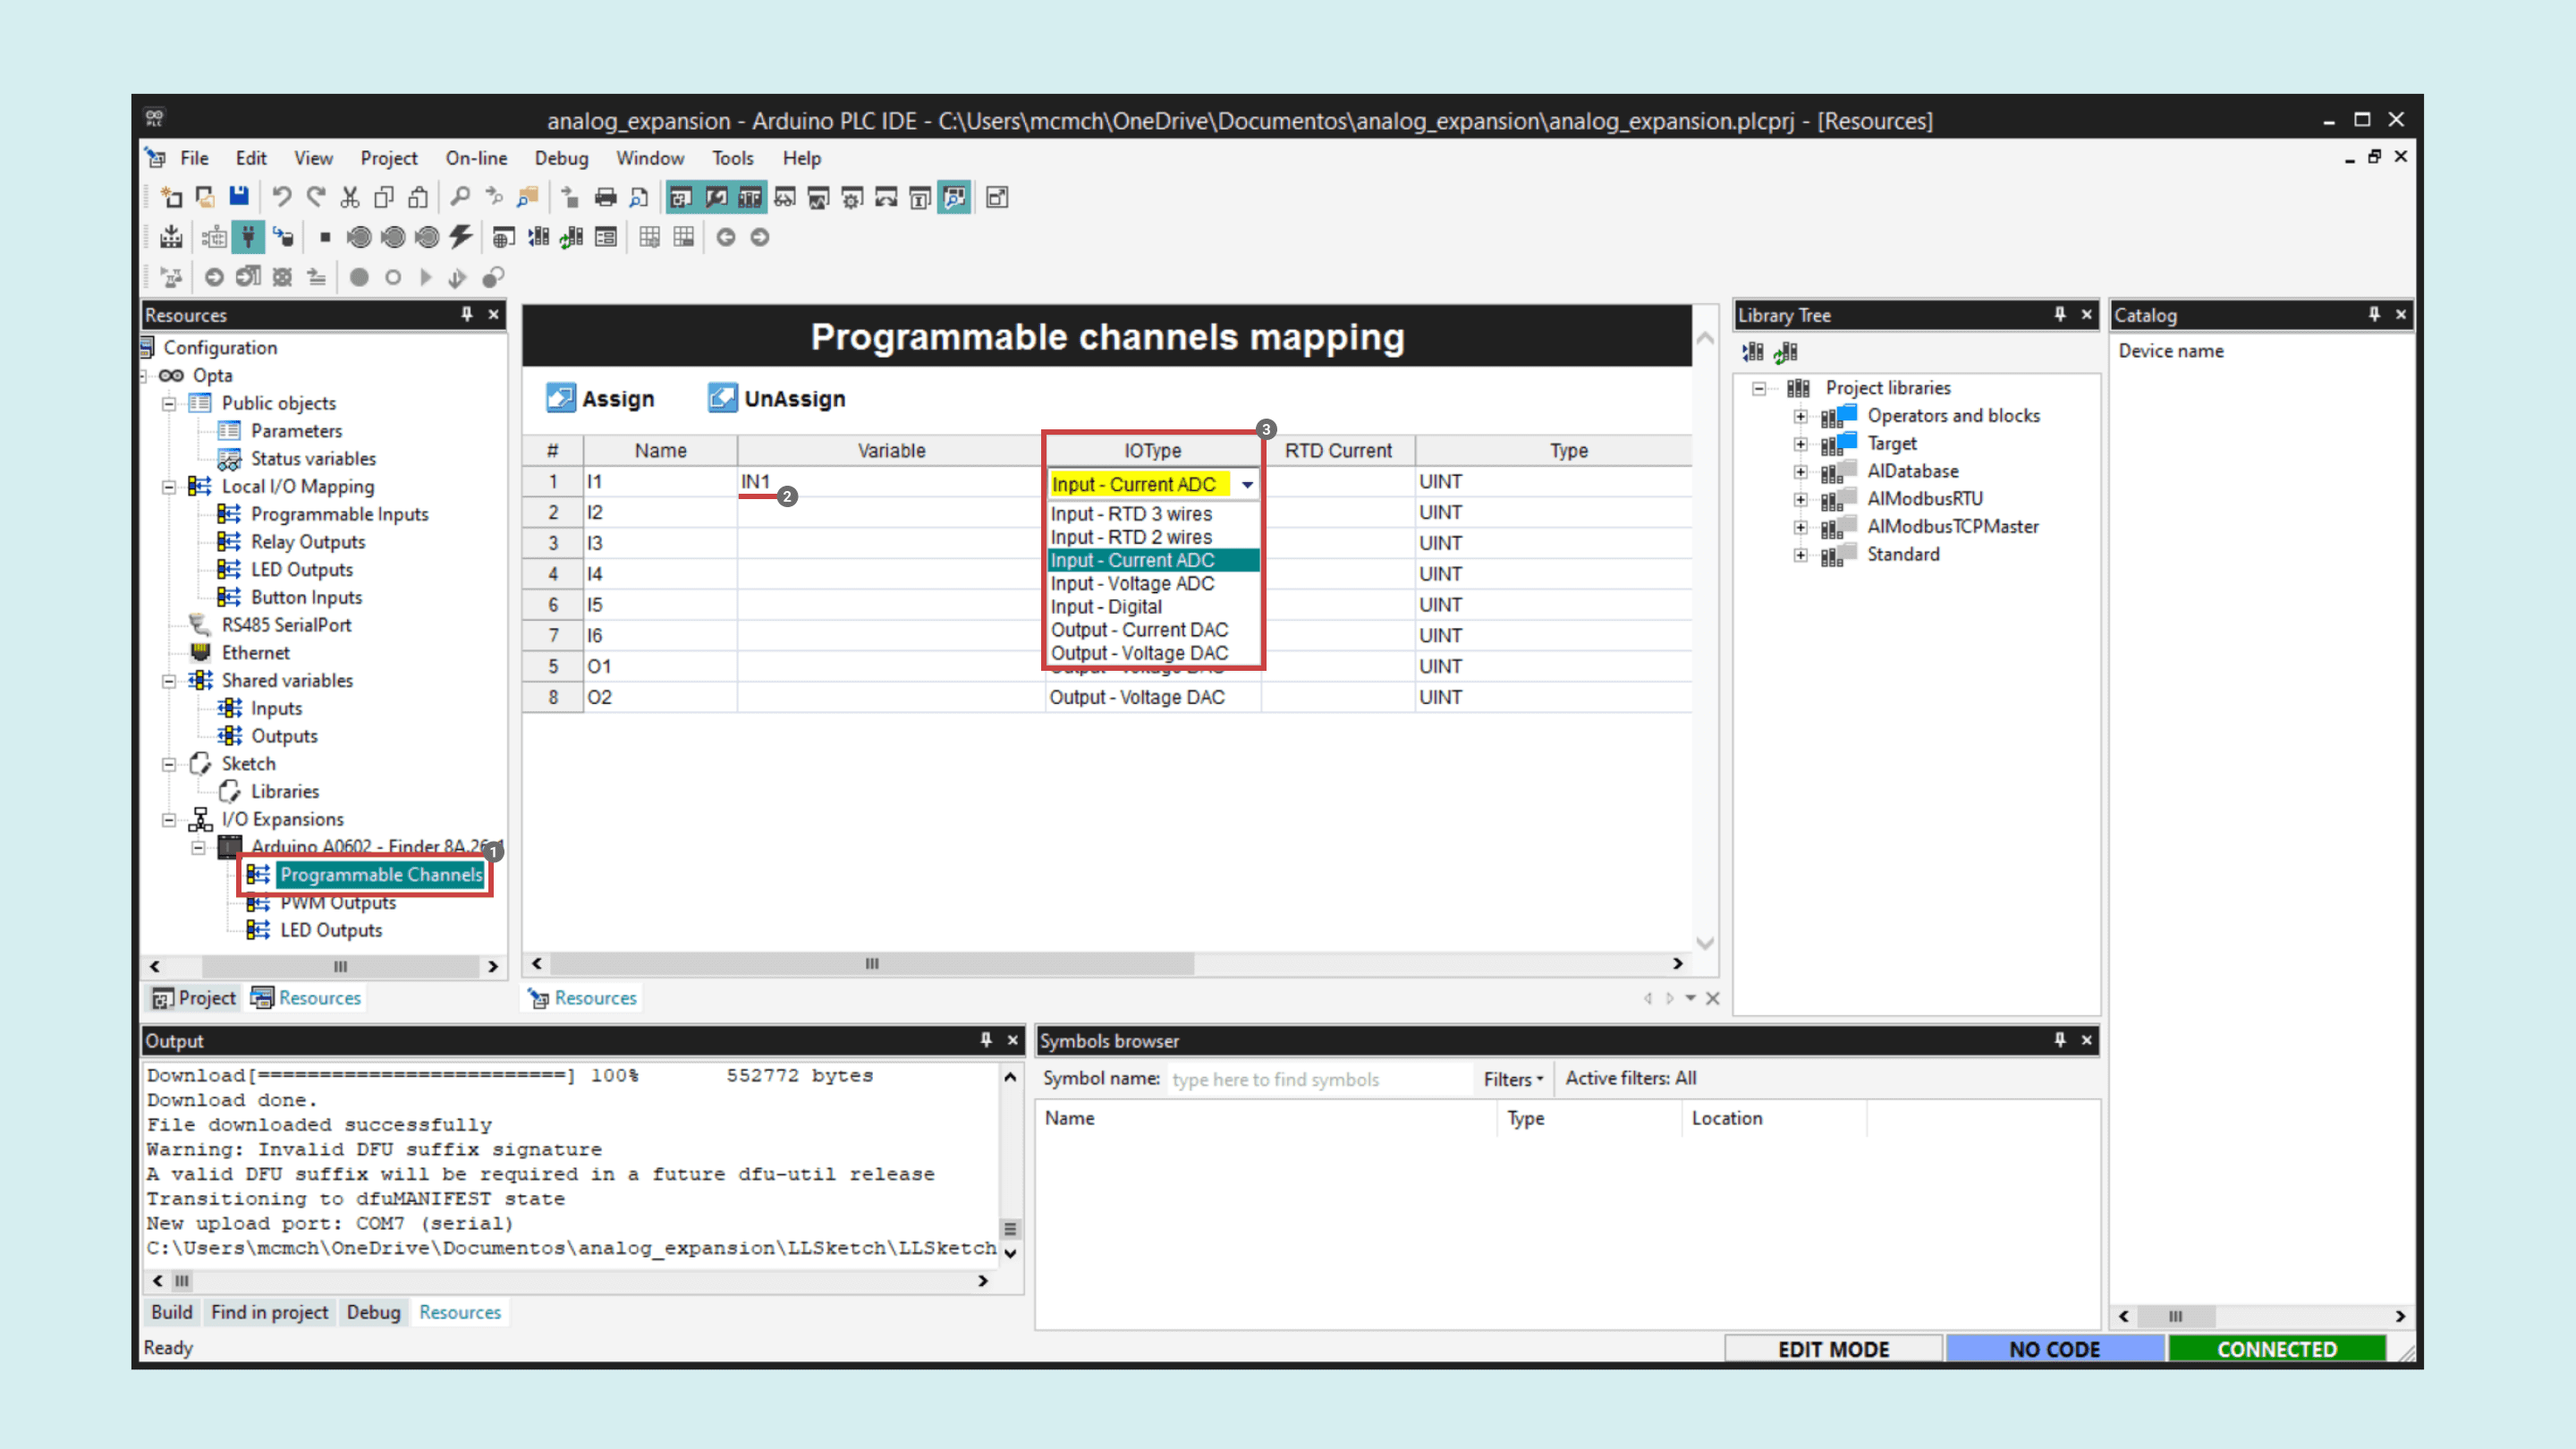Toggle pin on the Library Tree panel
The image size is (2576, 1449).
click(x=2060, y=315)
